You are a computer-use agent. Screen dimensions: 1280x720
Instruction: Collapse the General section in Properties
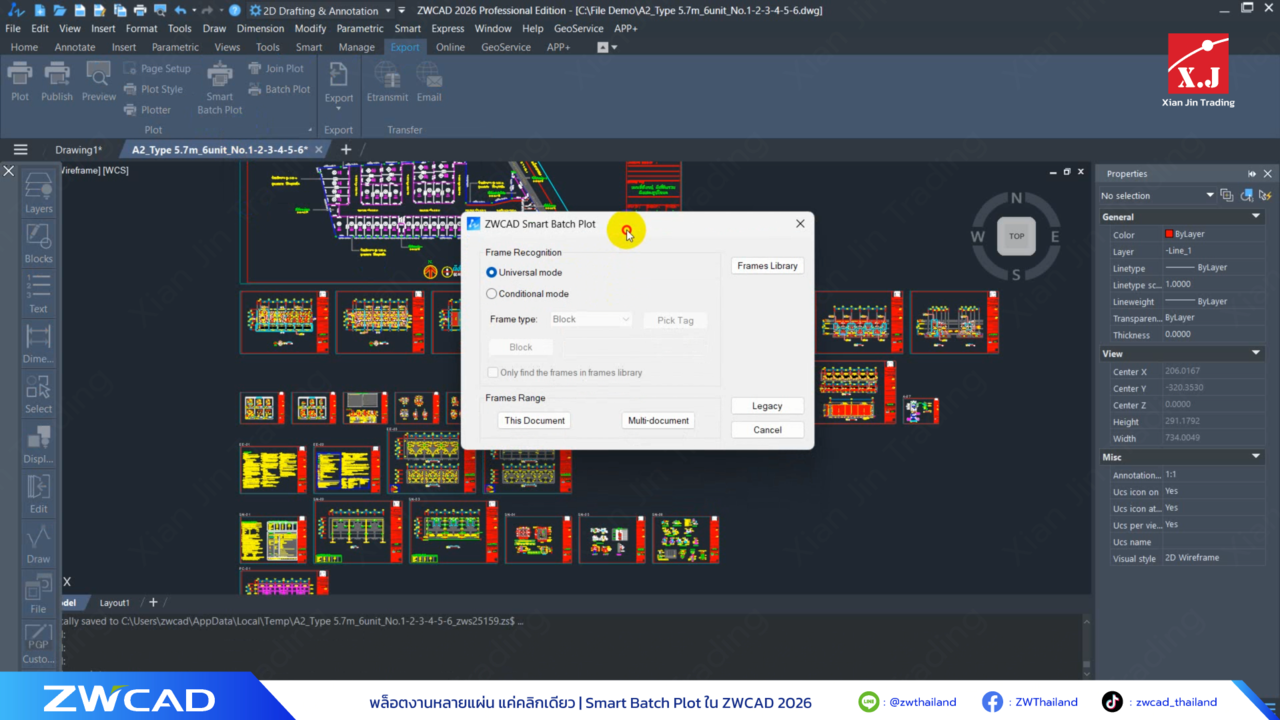tap(1257, 216)
